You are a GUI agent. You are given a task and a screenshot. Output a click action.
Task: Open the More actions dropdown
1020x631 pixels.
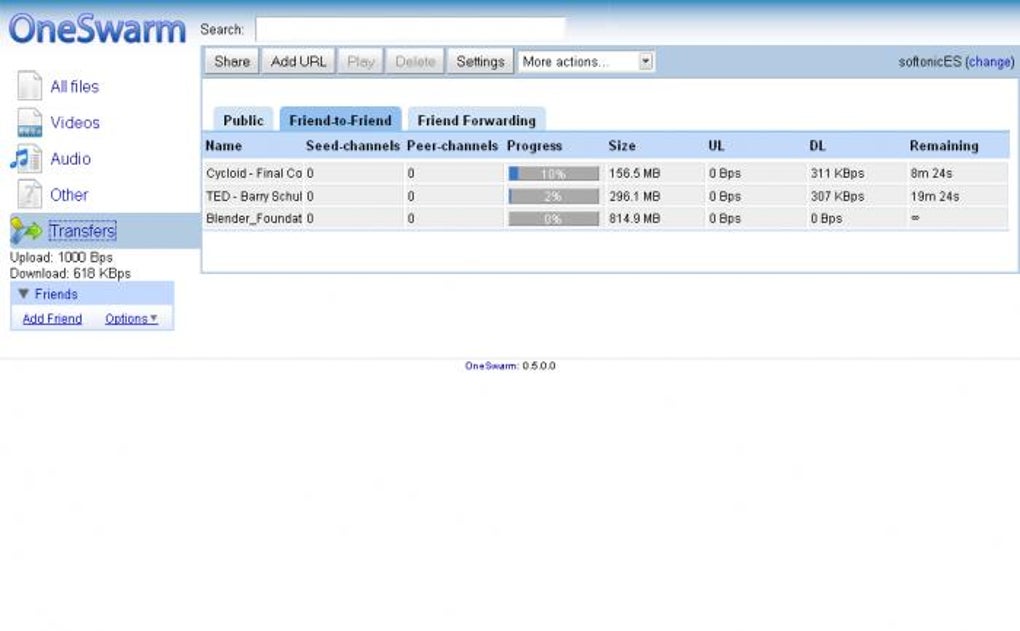[x=585, y=62]
